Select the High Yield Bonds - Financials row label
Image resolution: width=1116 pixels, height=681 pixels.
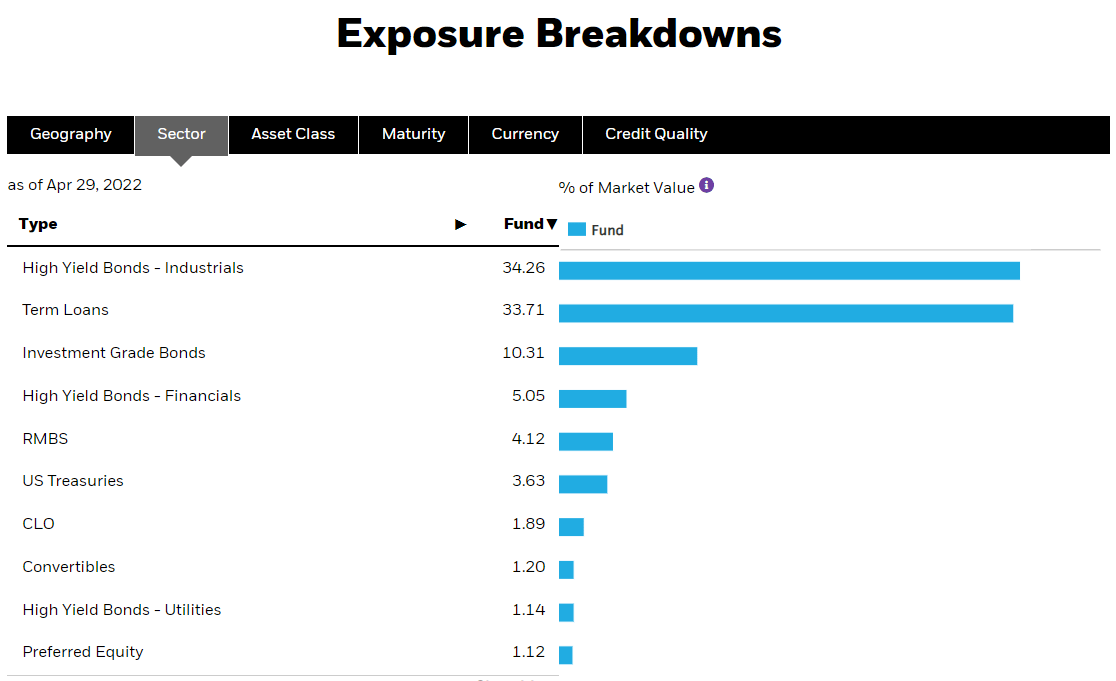[x=132, y=396]
